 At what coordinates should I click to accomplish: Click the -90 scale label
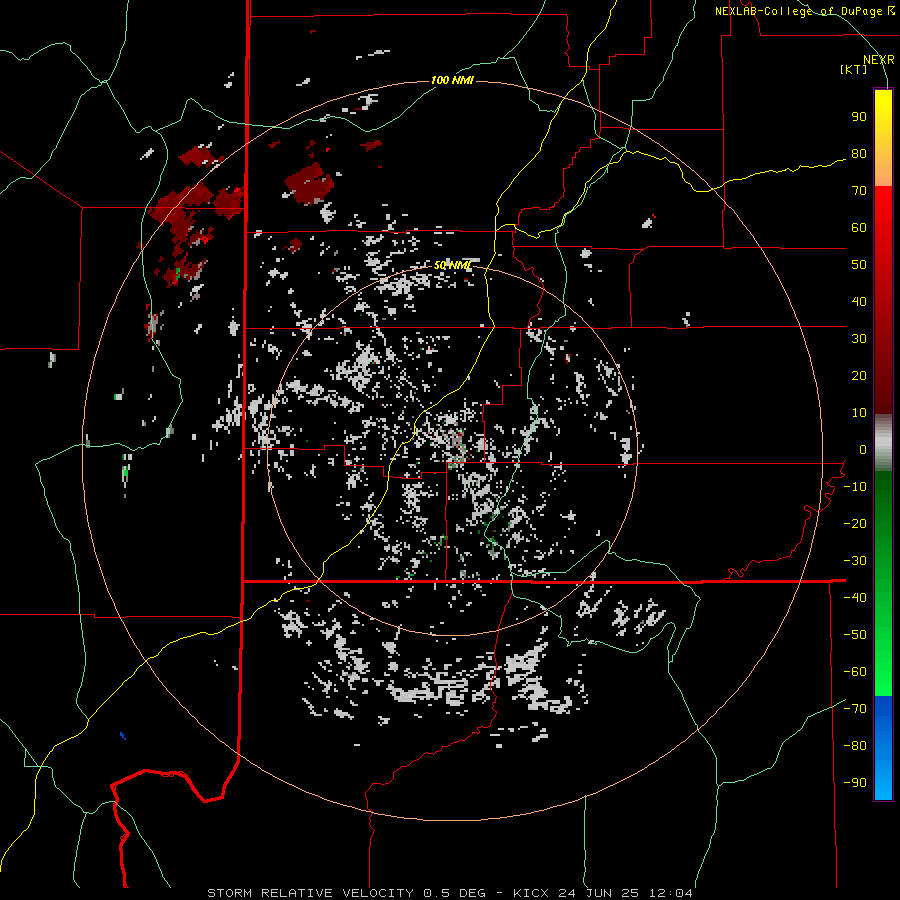(x=855, y=783)
